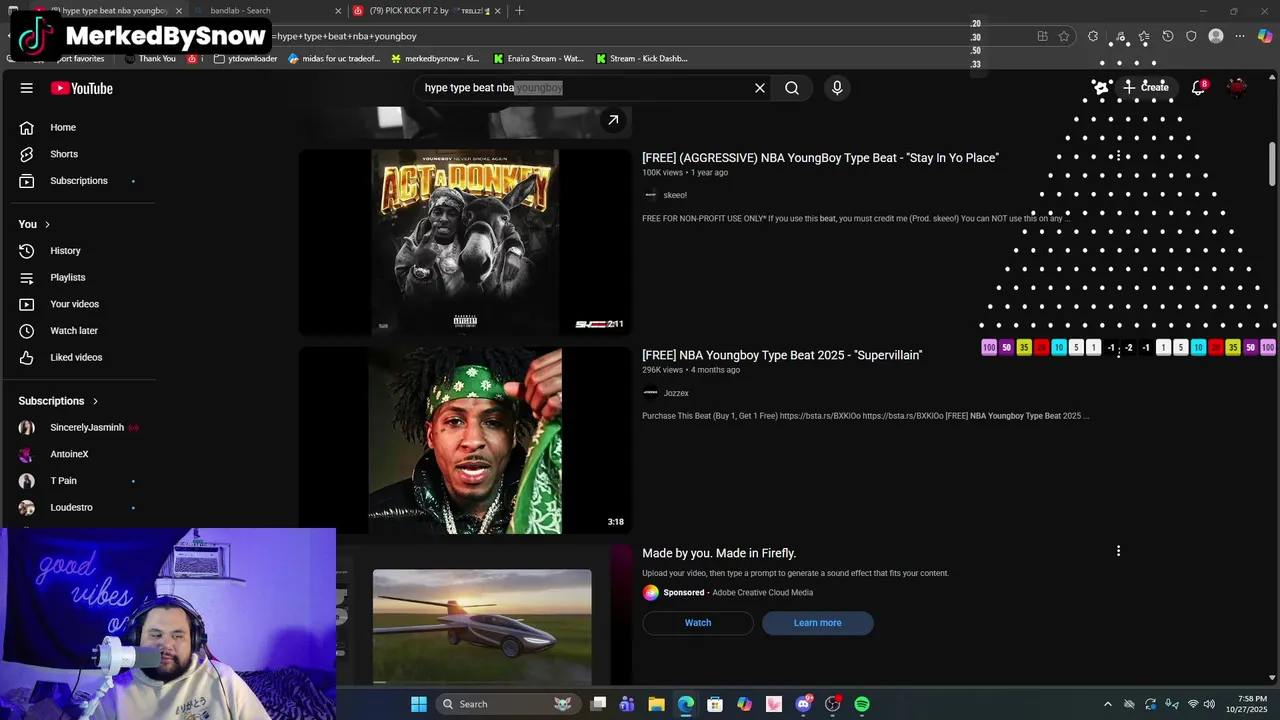
Task: Open the "midas for uc tradeof..." bookmark
Action: tap(334, 59)
